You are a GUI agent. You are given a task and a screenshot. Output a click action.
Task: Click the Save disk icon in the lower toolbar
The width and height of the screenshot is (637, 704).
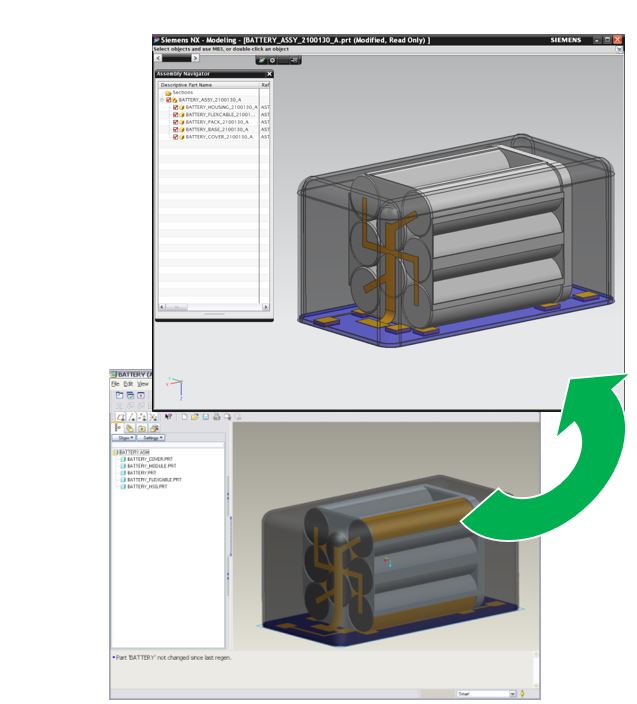coord(206,417)
